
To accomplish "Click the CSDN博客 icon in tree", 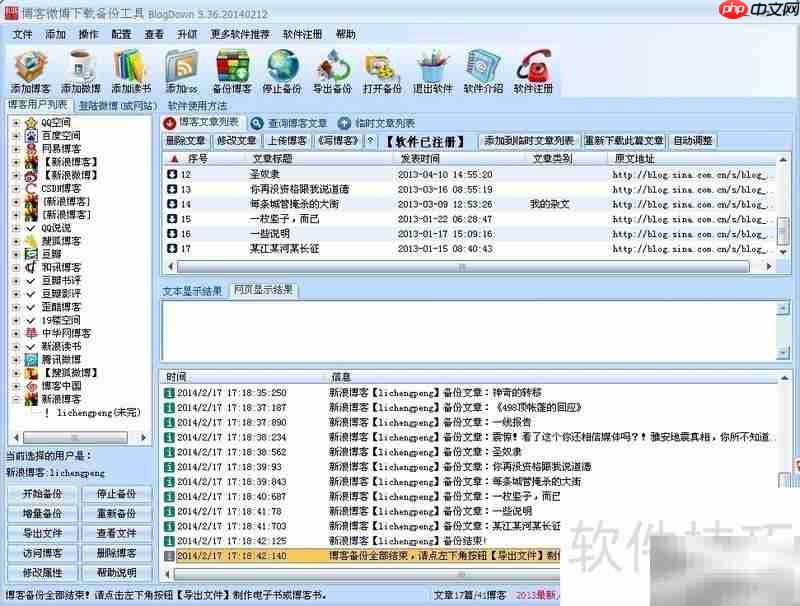I will [32, 189].
